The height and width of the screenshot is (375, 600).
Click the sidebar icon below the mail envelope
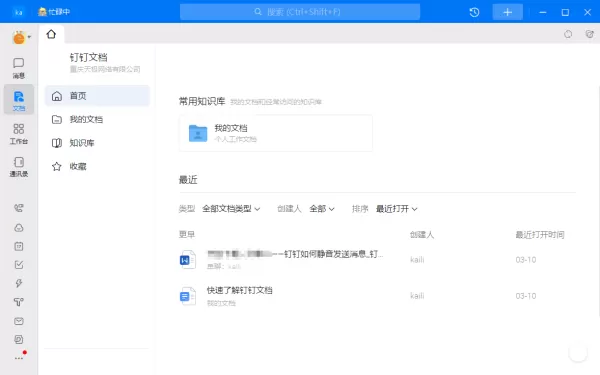pos(19,339)
